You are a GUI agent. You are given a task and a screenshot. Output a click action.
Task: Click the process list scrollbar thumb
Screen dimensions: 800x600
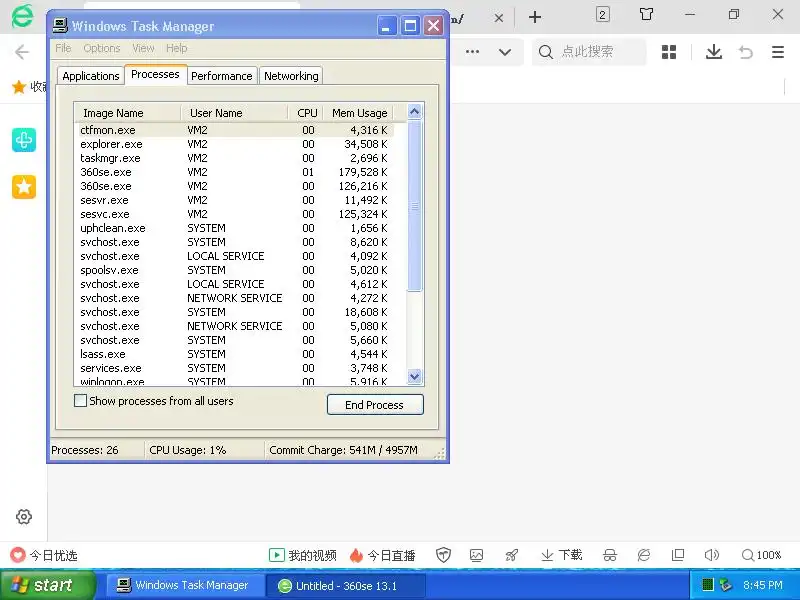point(414,205)
